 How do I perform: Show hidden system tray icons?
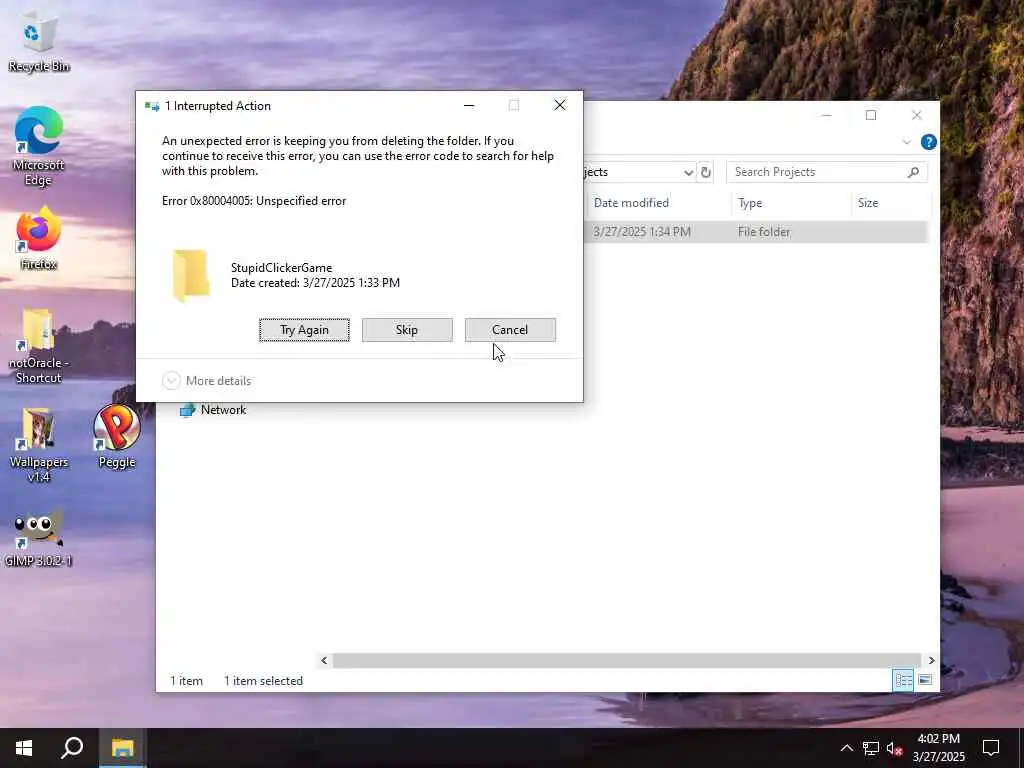click(x=846, y=748)
